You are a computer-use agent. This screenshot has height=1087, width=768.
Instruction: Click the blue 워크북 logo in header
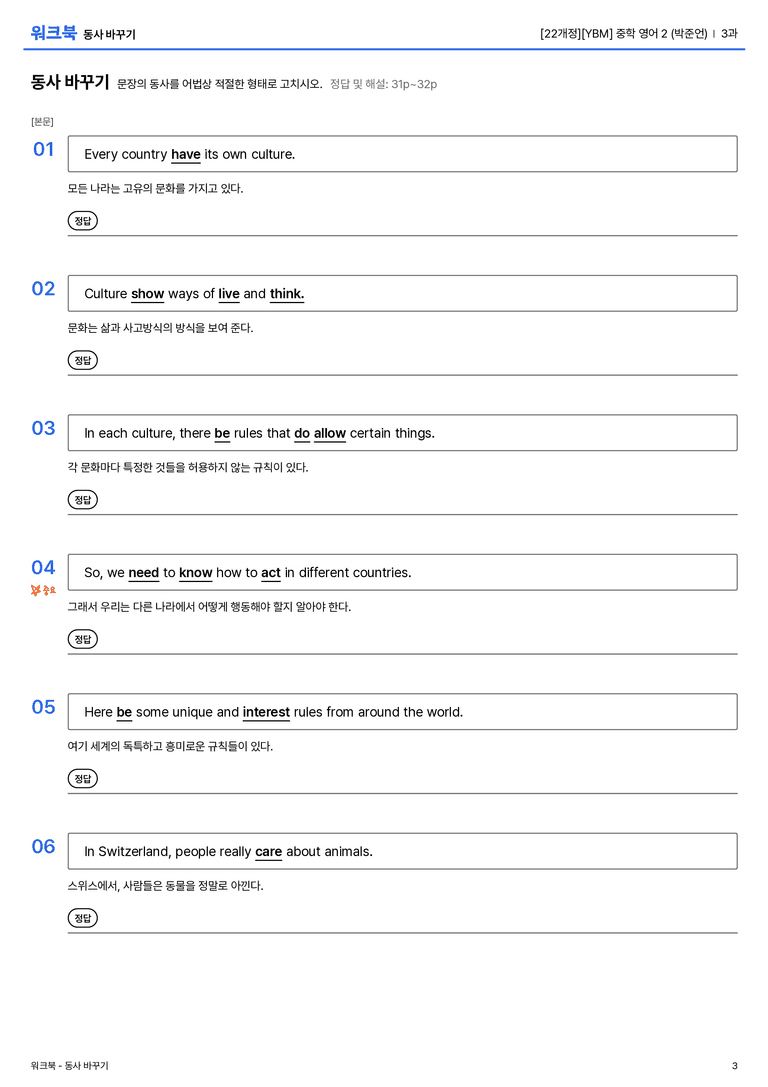[53, 33]
